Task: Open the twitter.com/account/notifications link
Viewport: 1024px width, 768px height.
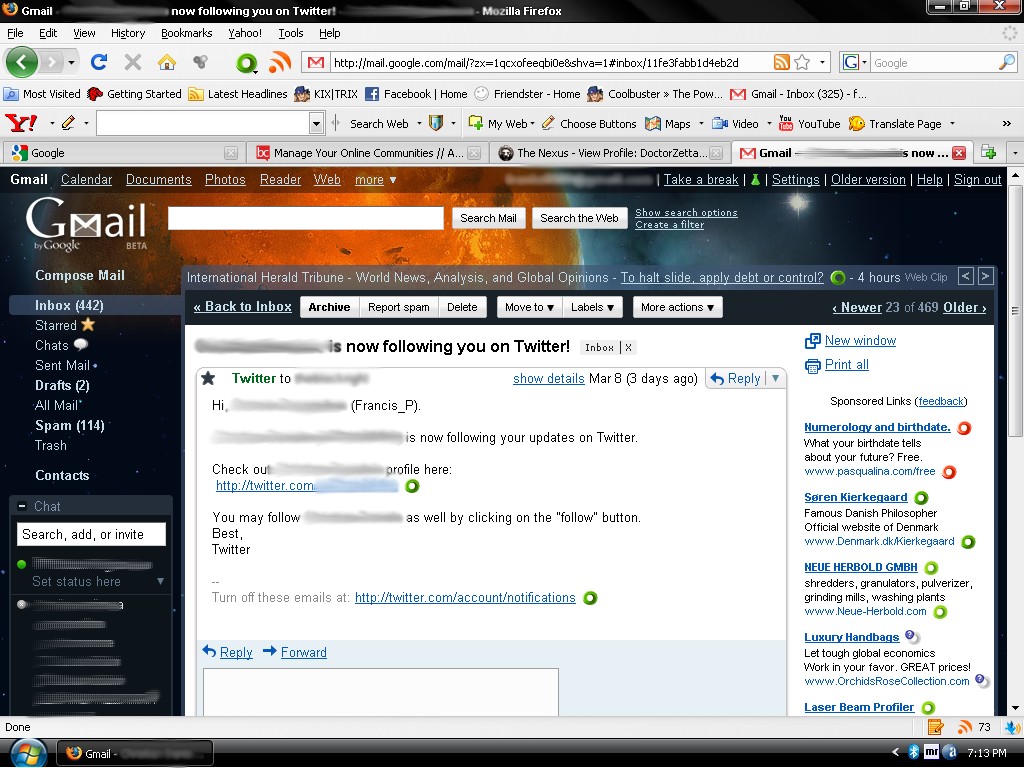Action: pos(465,598)
